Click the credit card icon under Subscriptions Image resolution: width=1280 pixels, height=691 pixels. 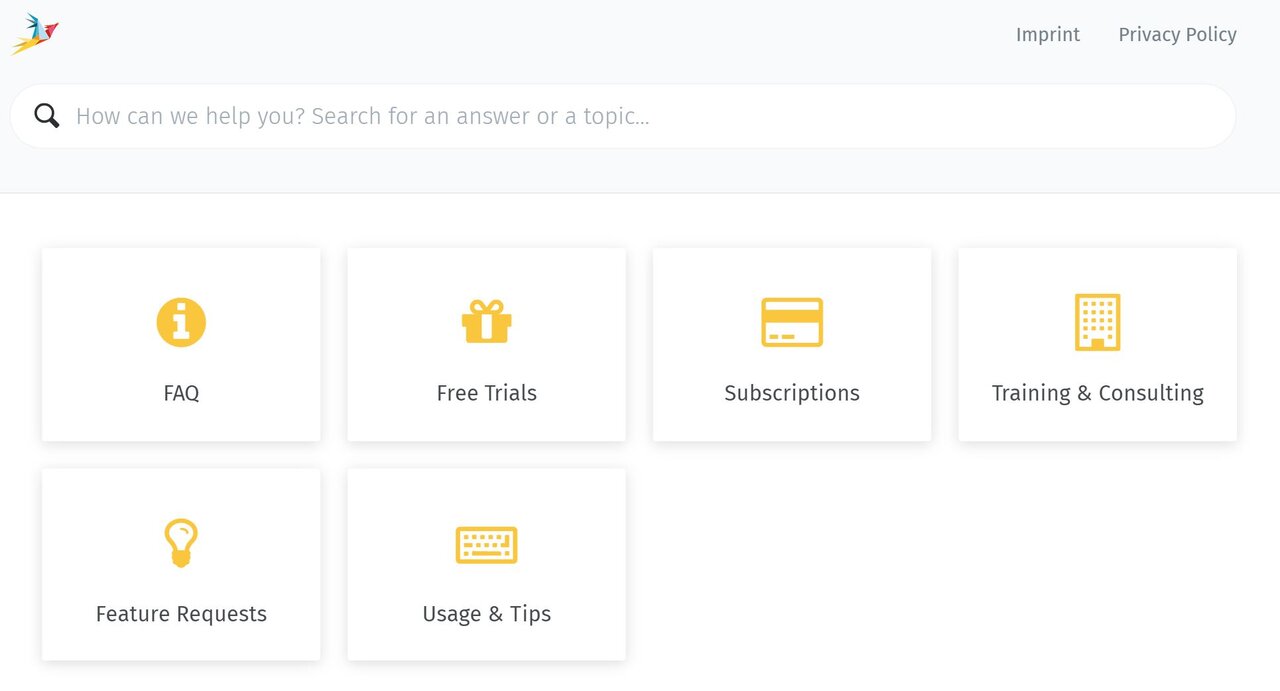[791, 321]
